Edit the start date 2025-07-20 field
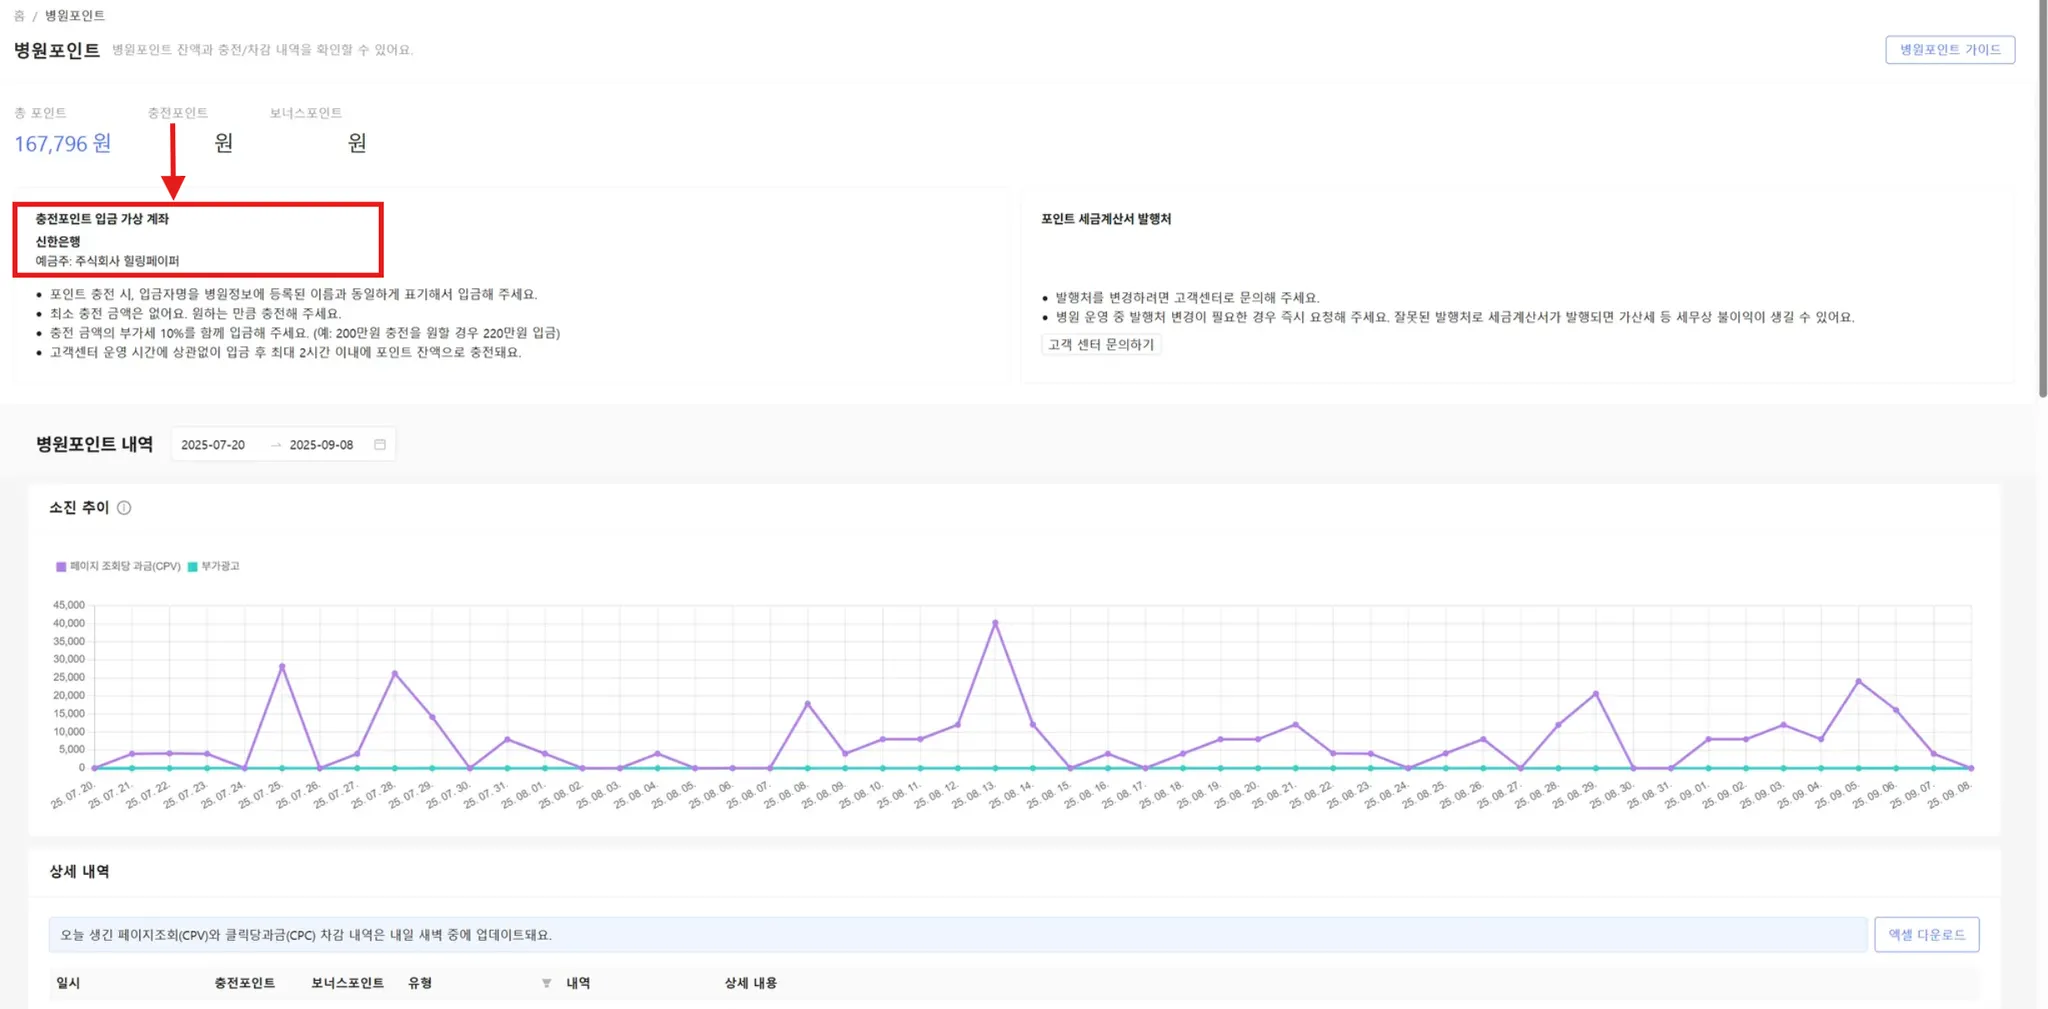 [213, 445]
